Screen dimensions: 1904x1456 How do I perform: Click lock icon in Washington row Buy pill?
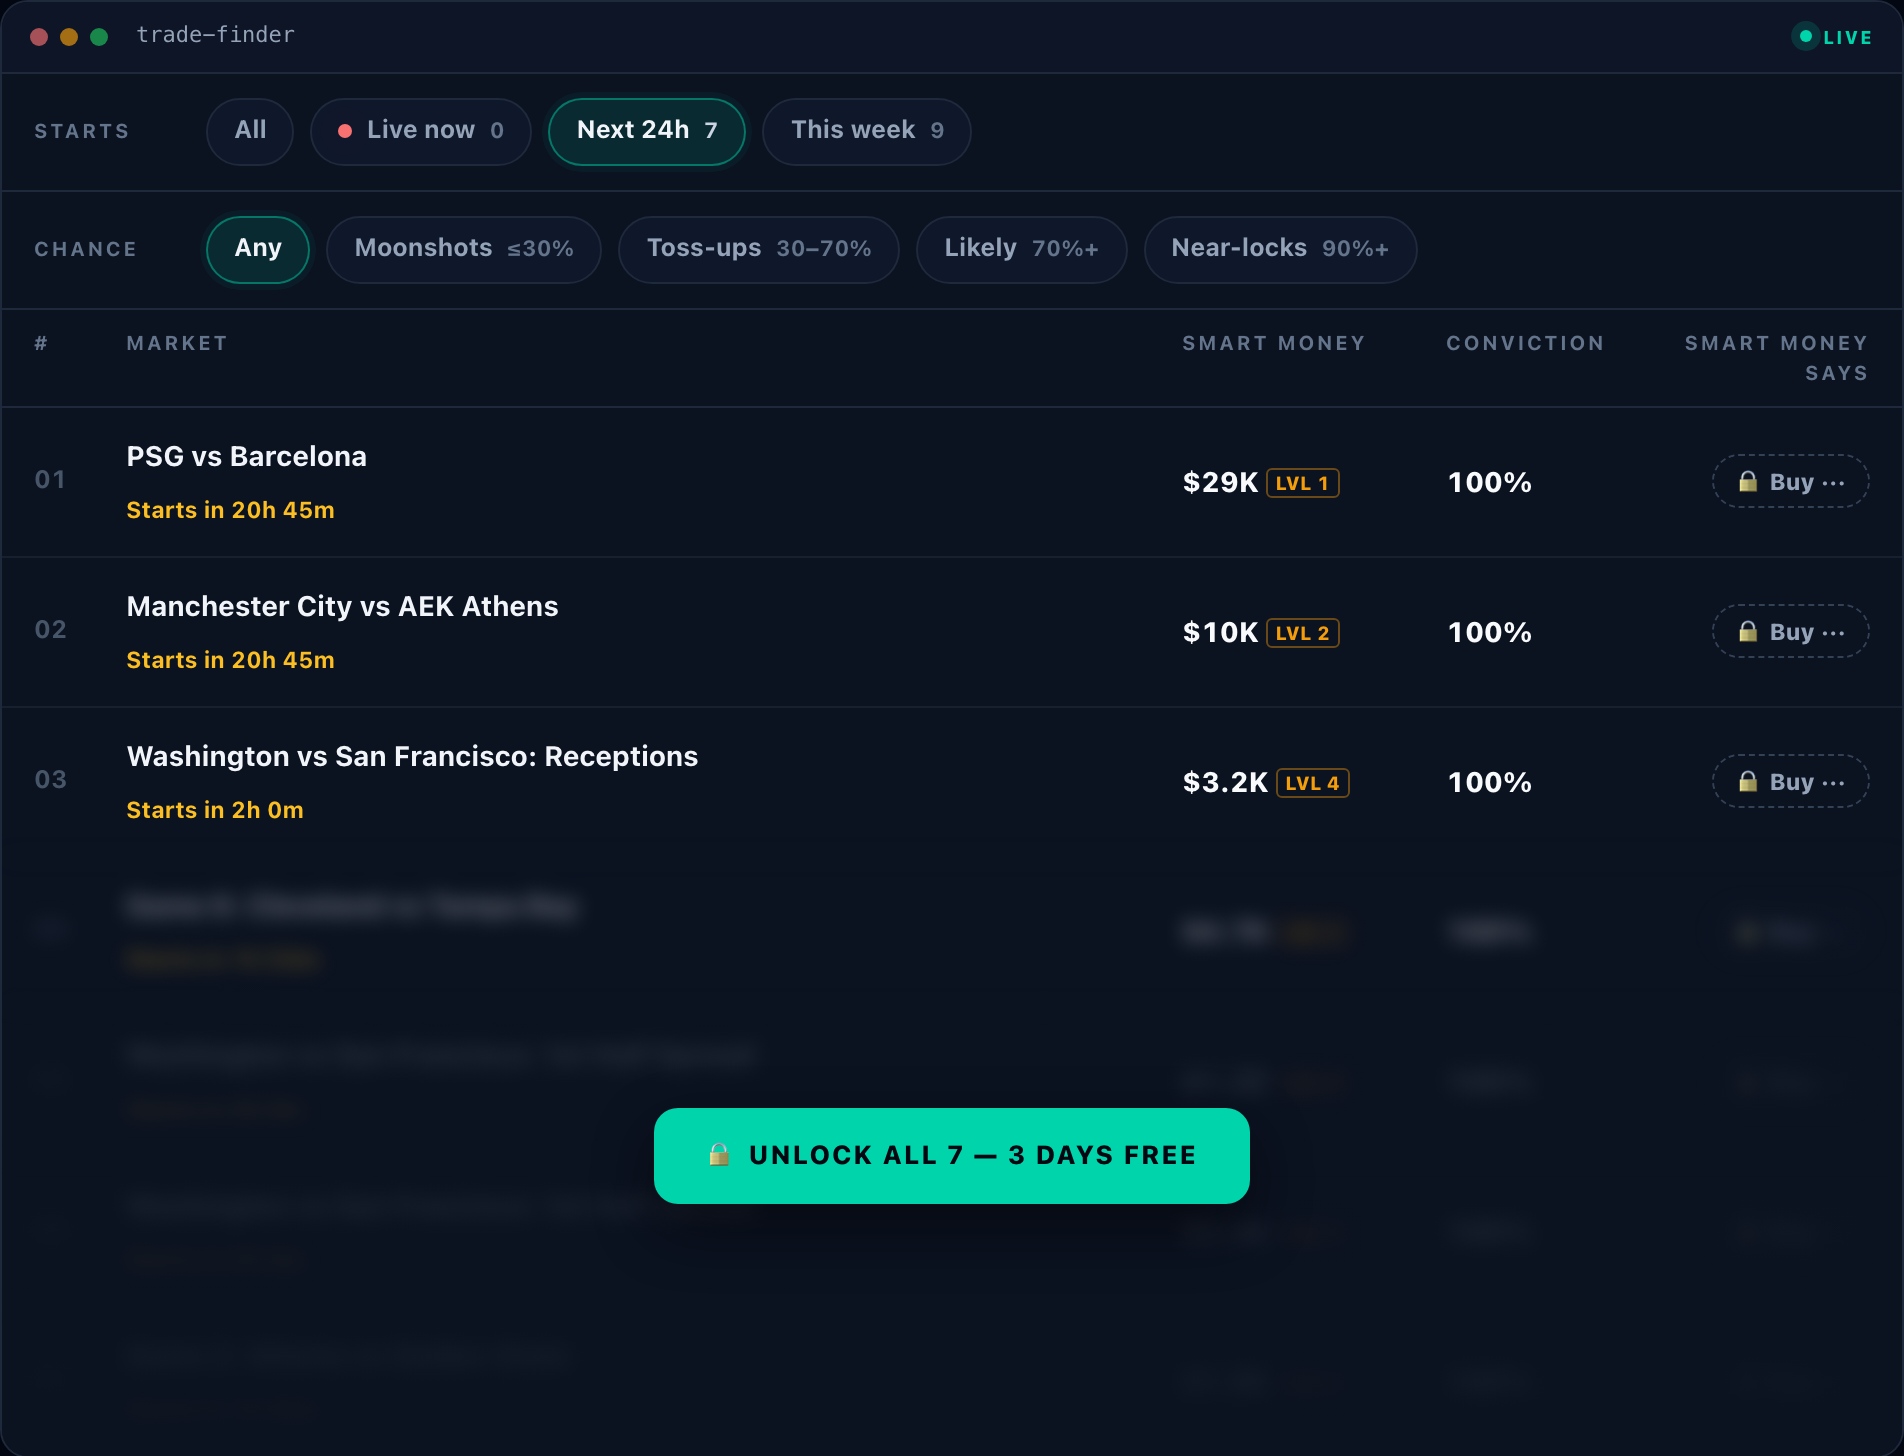pyautogui.click(x=1748, y=782)
